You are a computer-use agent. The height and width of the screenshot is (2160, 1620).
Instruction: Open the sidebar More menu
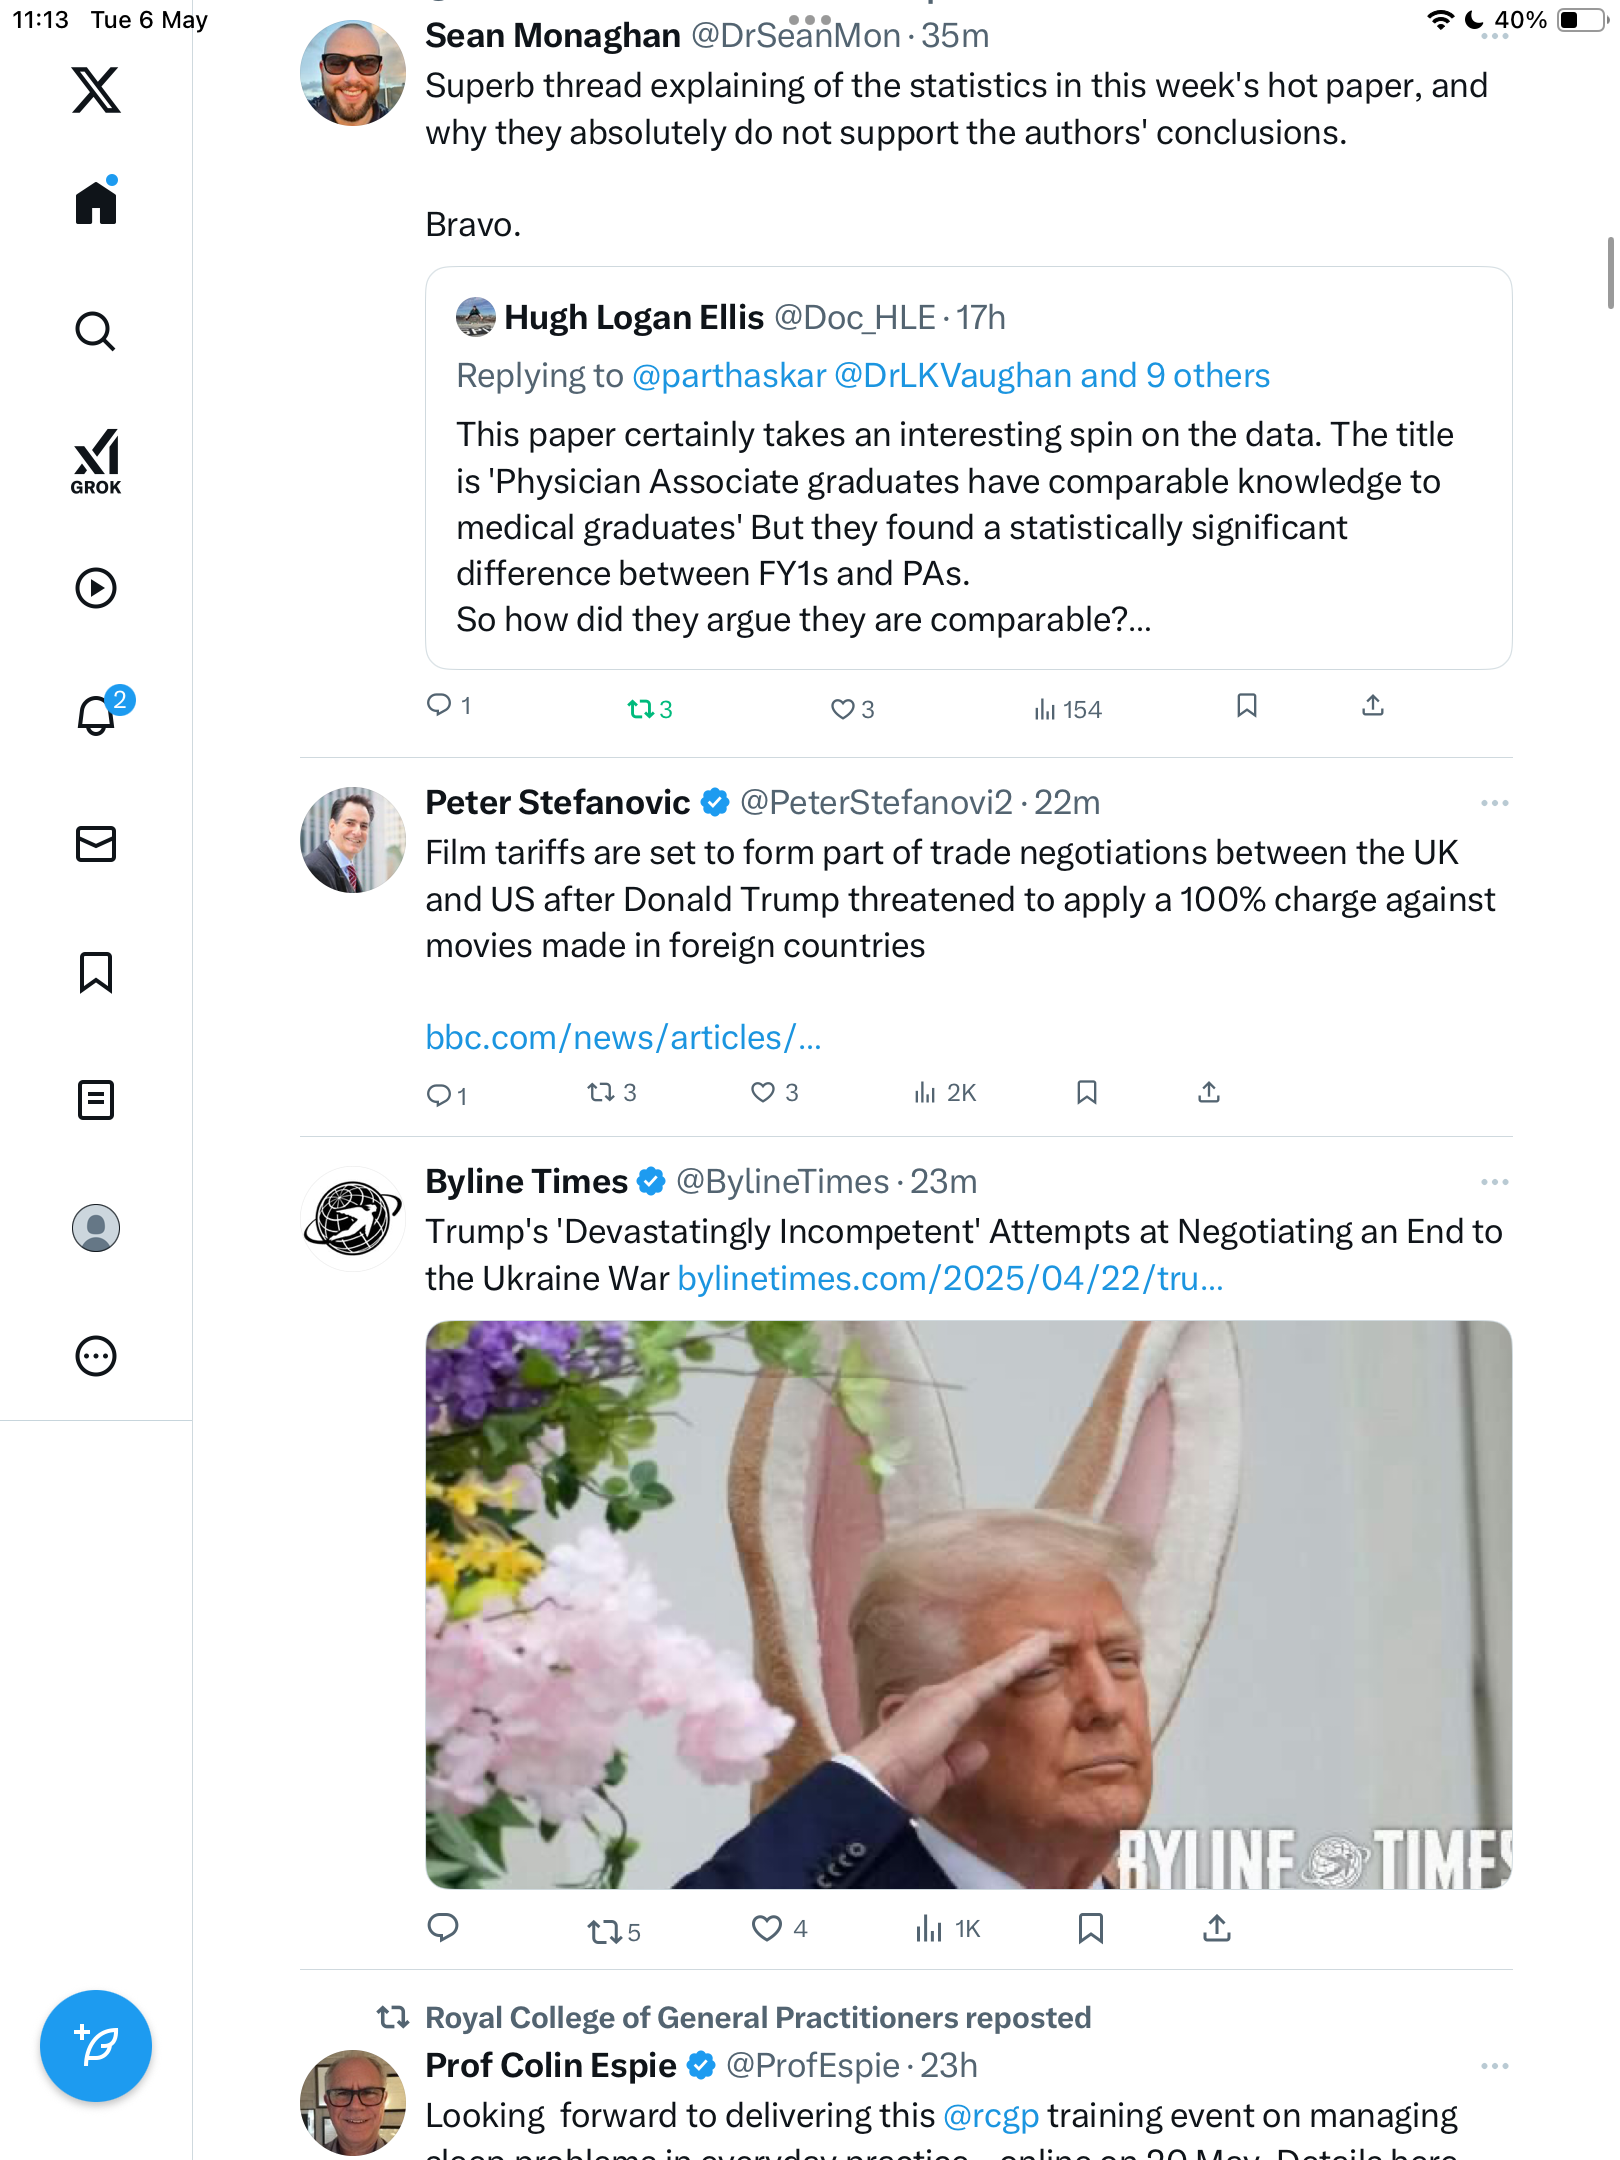point(96,1356)
